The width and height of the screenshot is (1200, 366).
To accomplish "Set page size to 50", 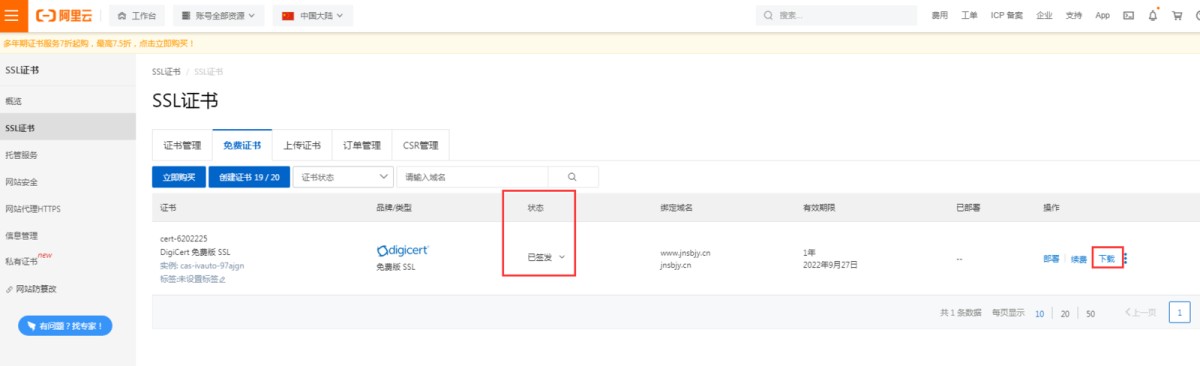I will click(x=1090, y=314).
